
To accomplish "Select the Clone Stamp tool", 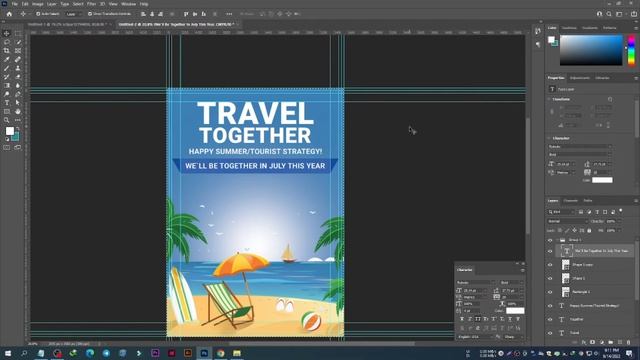I will tap(18, 68).
